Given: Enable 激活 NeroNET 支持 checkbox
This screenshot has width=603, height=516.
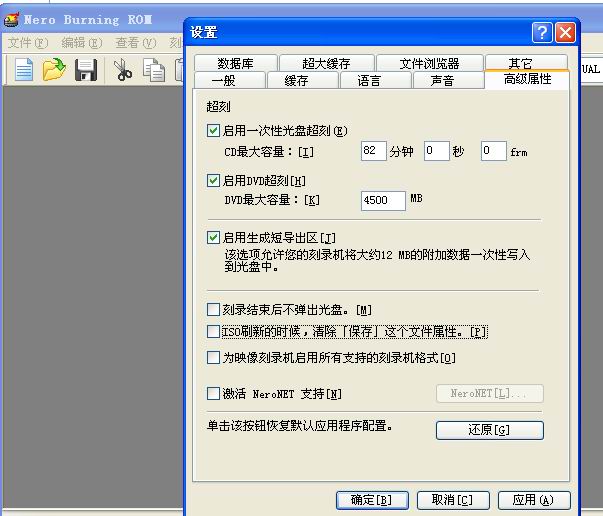Looking at the screenshot, I should (x=213, y=393).
